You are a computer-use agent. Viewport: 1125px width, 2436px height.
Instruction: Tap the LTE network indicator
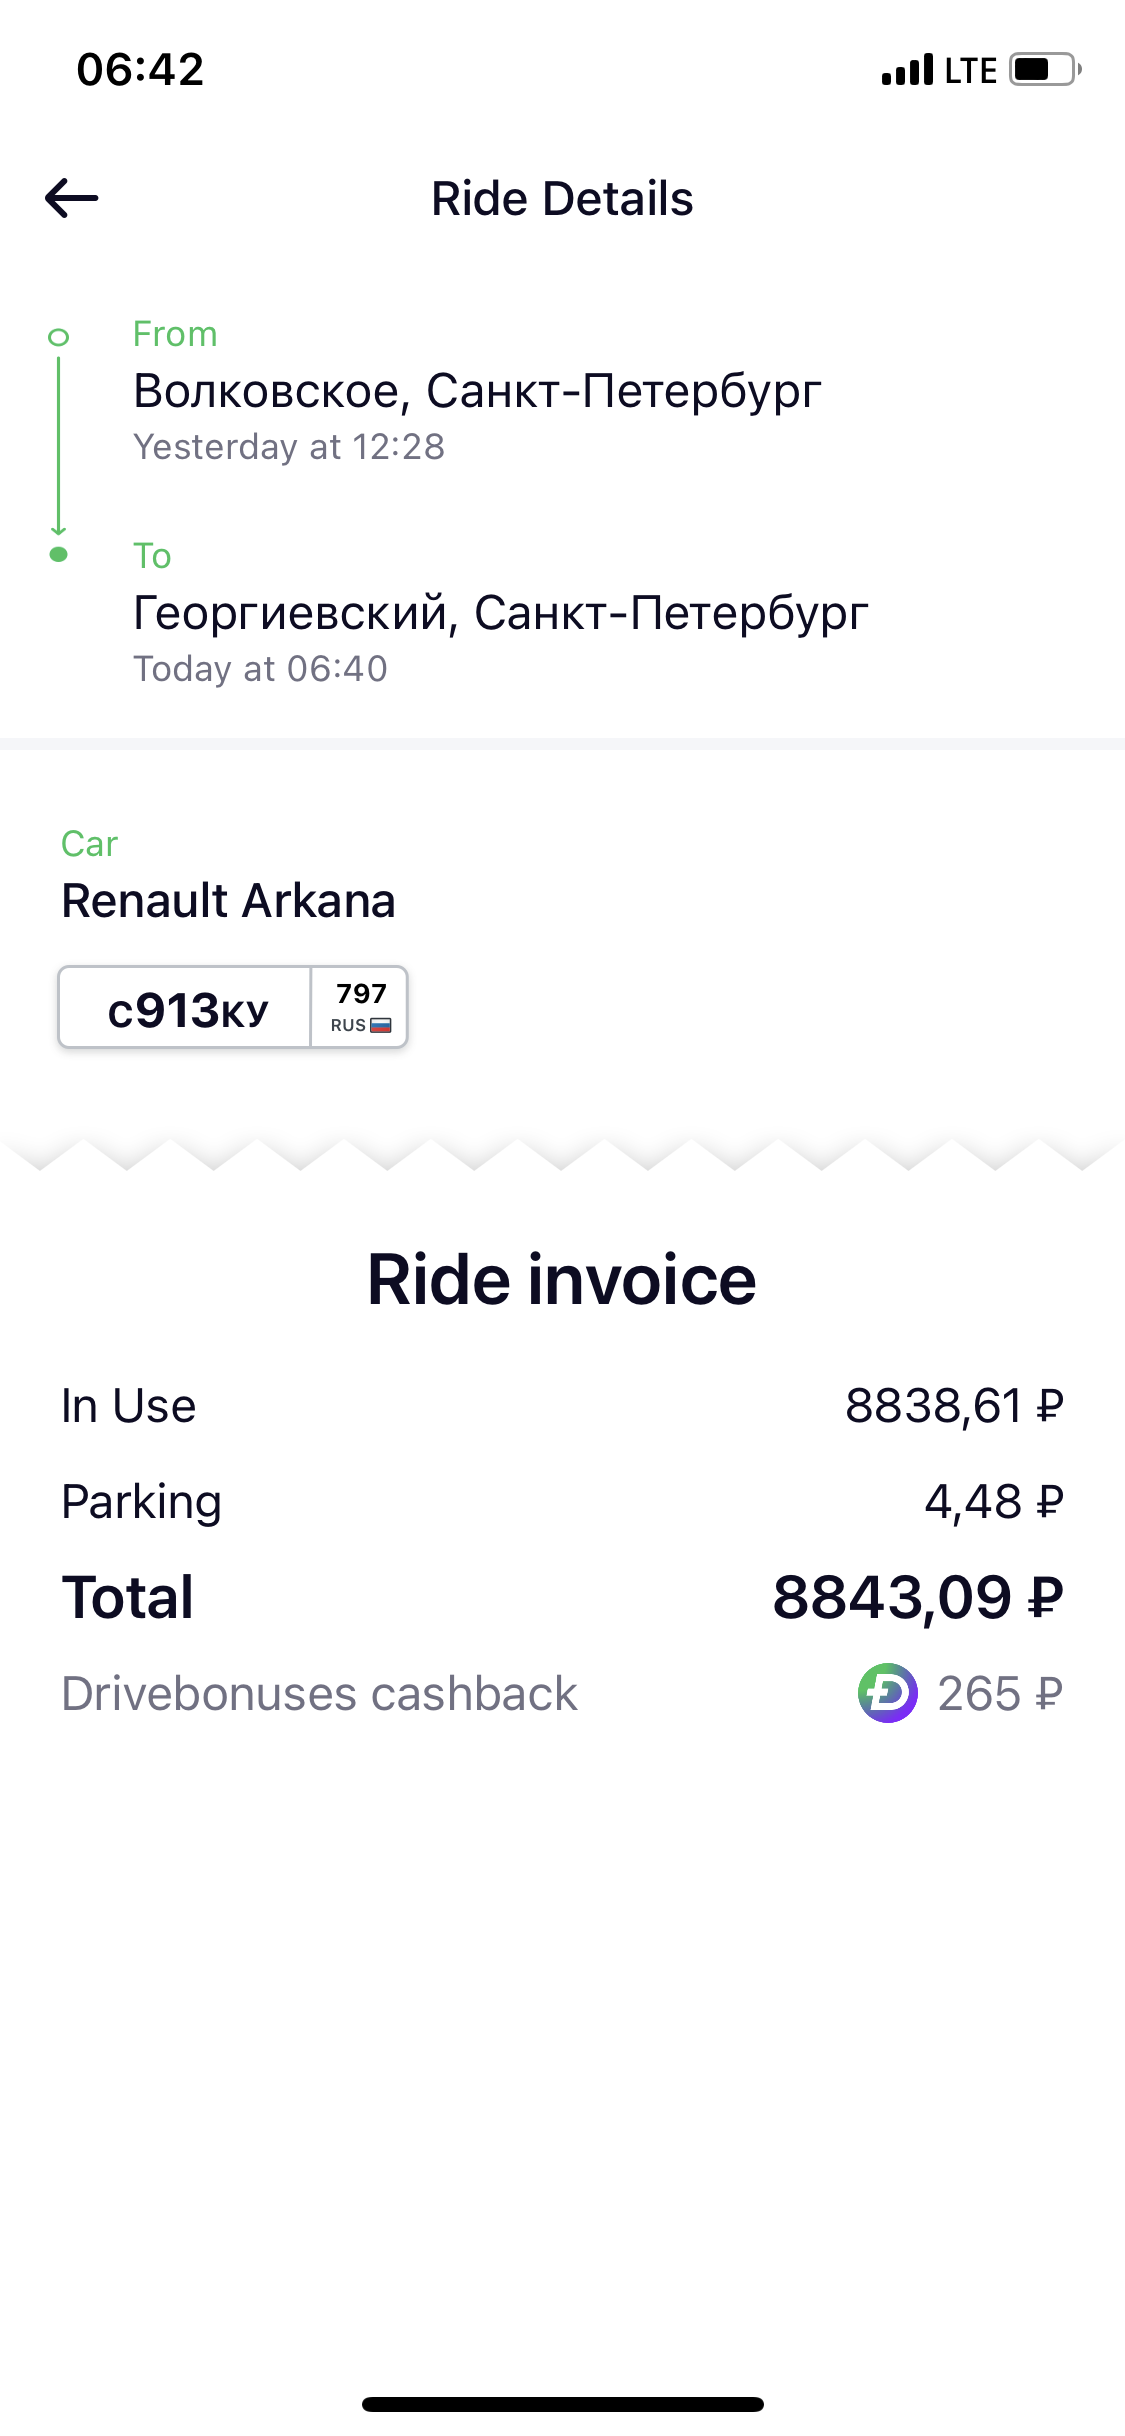tap(970, 70)
